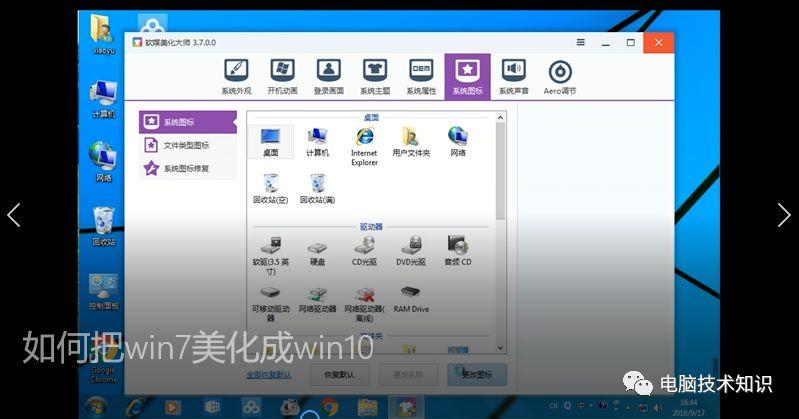Viewport: 799px width, 419px height.
Task: Select the 可移动驱动器 removable drive icon
Action: [x=271, y=304]
